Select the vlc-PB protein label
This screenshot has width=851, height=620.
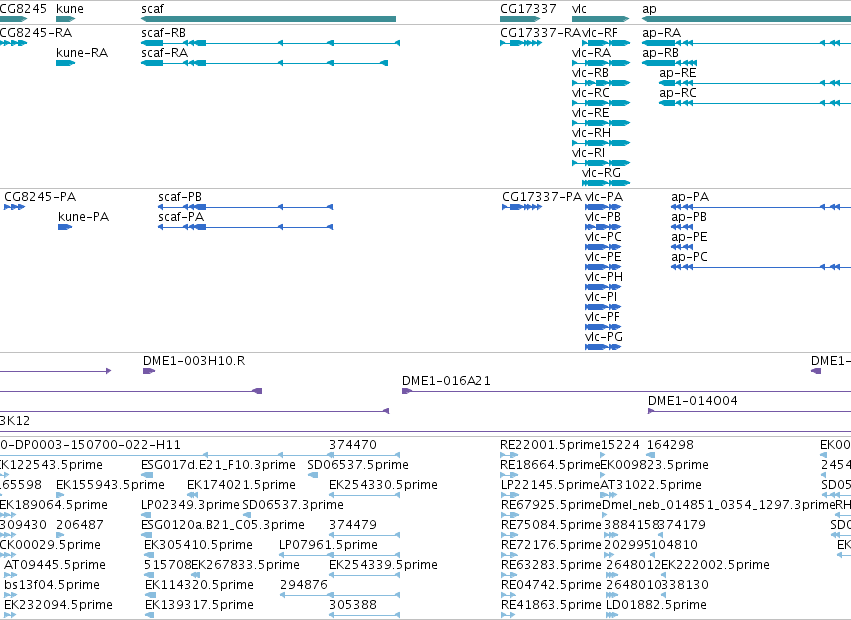click(x=603, y=217)
